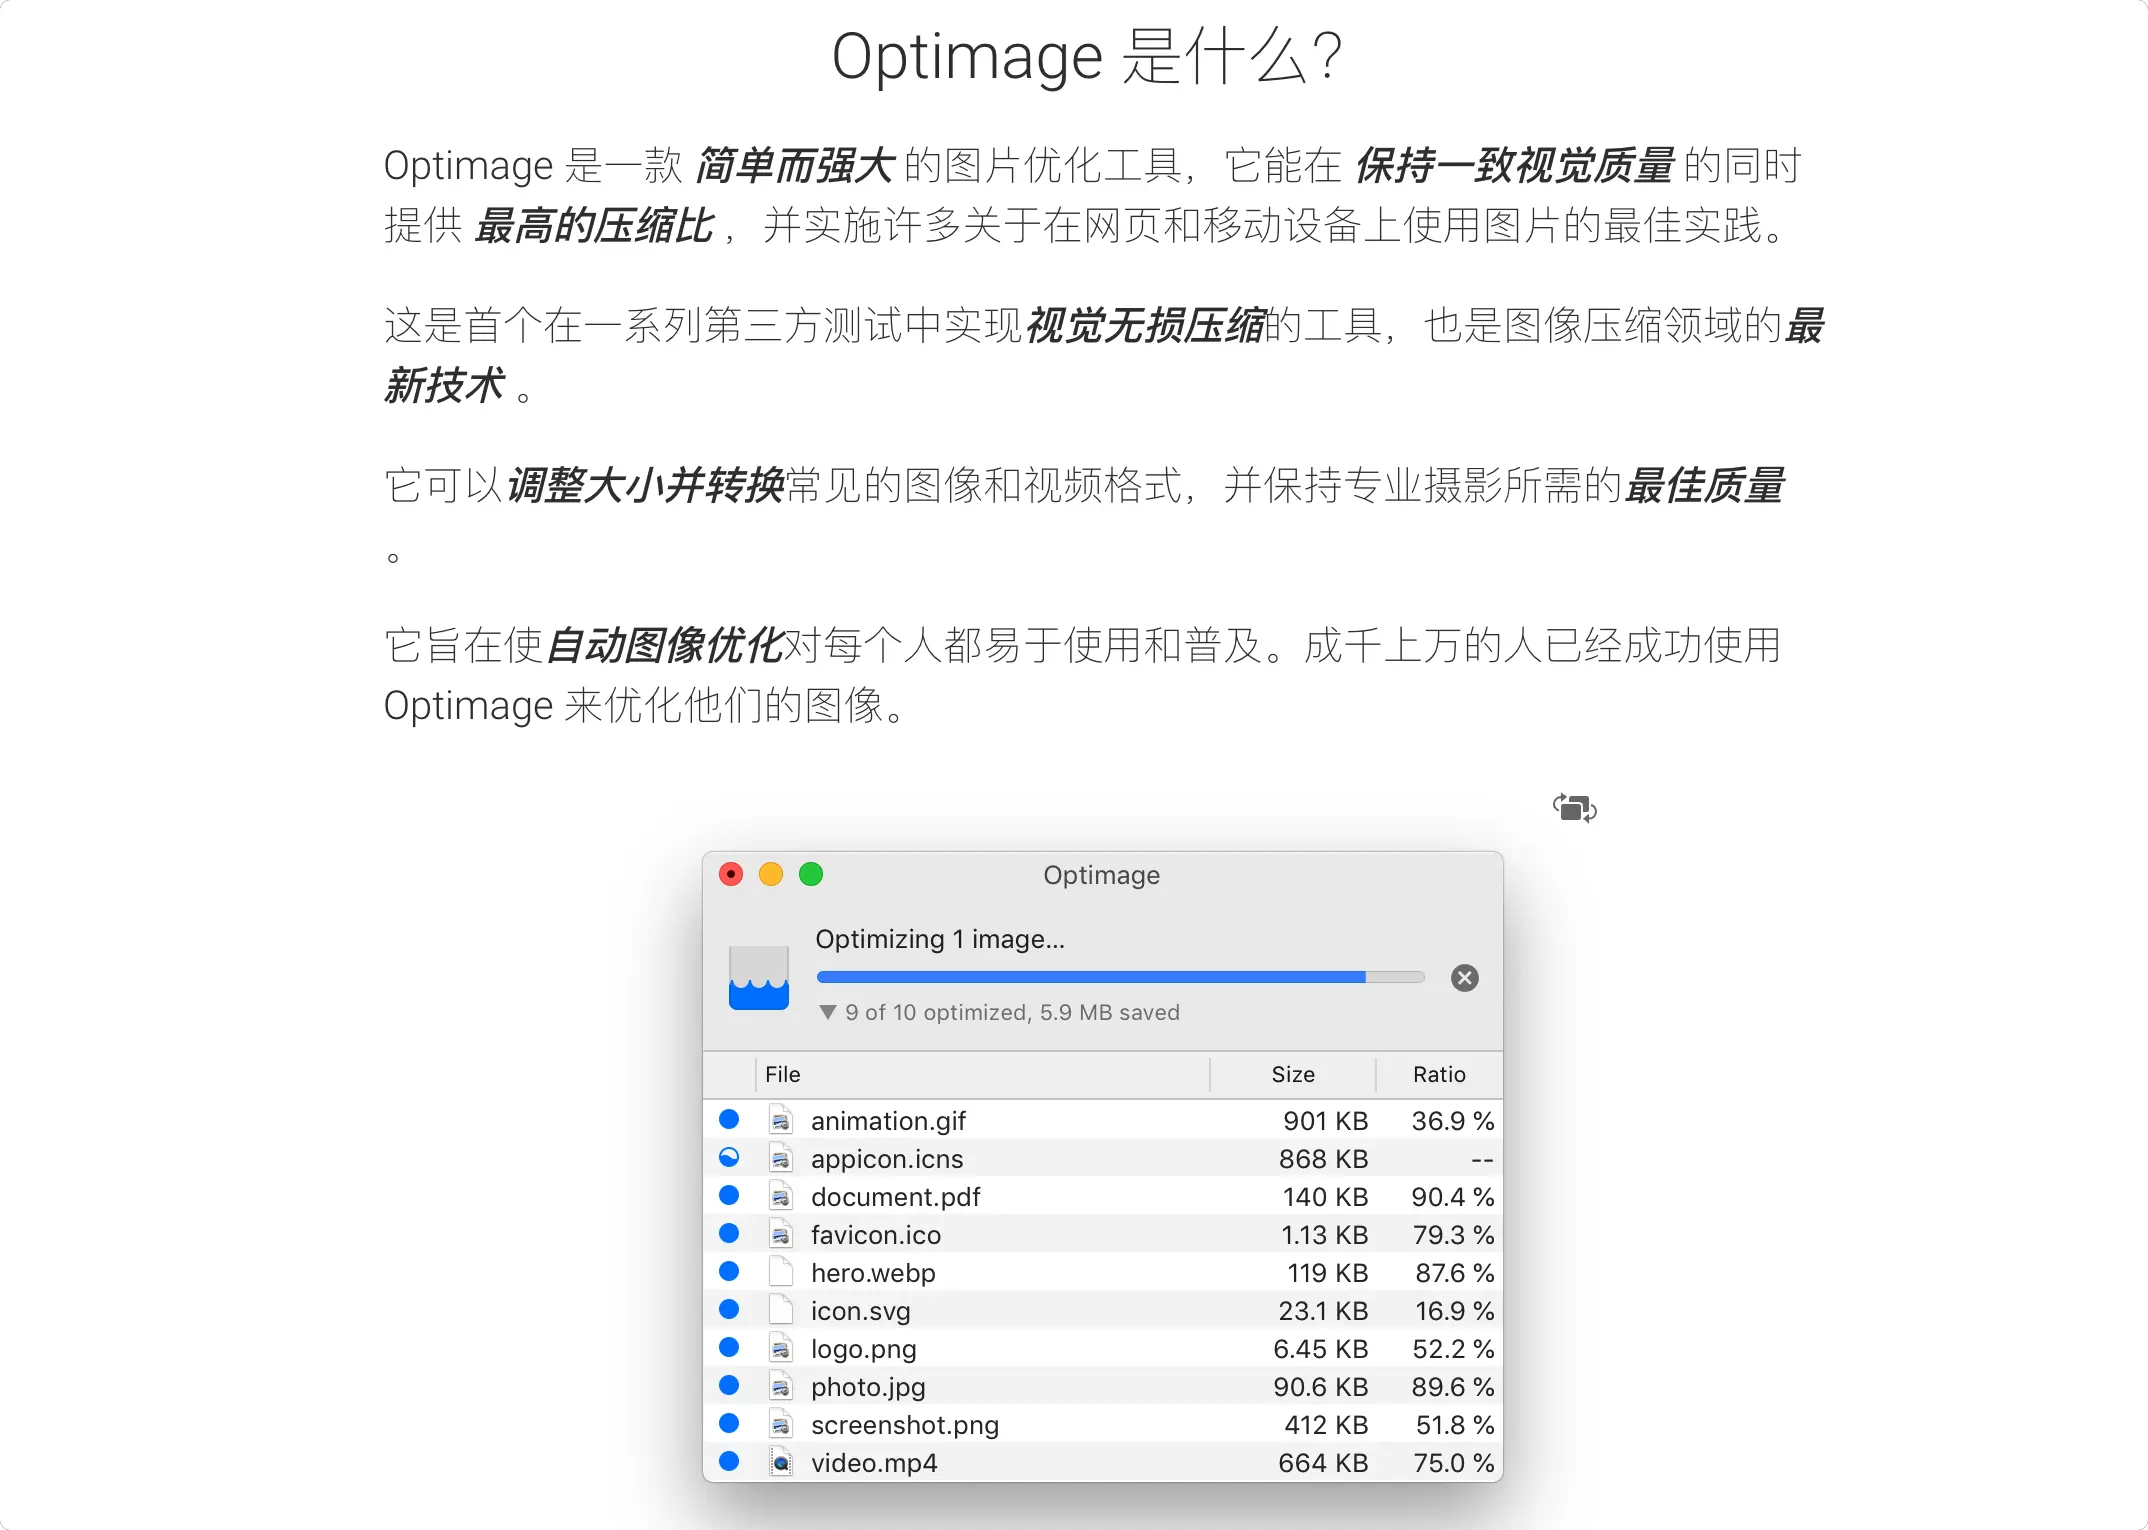
Task: Click the animation.gif file icon
Action: pyautogui.click(x=781, y=1120)
